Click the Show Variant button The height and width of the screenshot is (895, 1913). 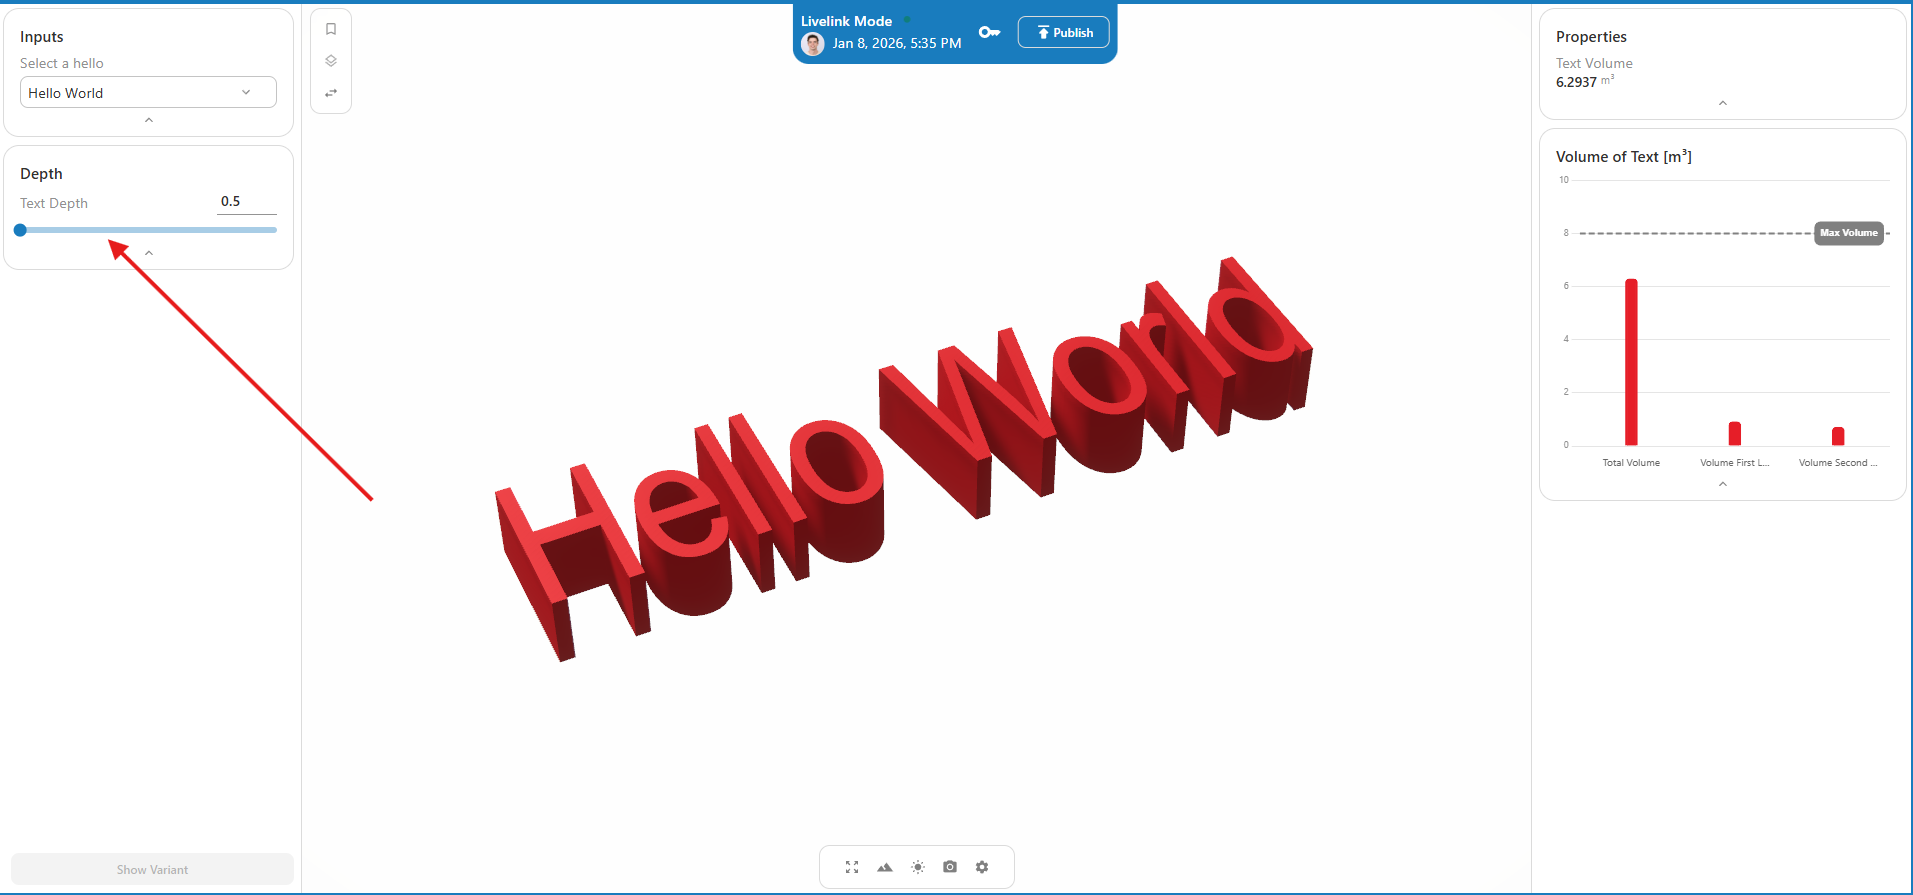[x=152, y=869]
